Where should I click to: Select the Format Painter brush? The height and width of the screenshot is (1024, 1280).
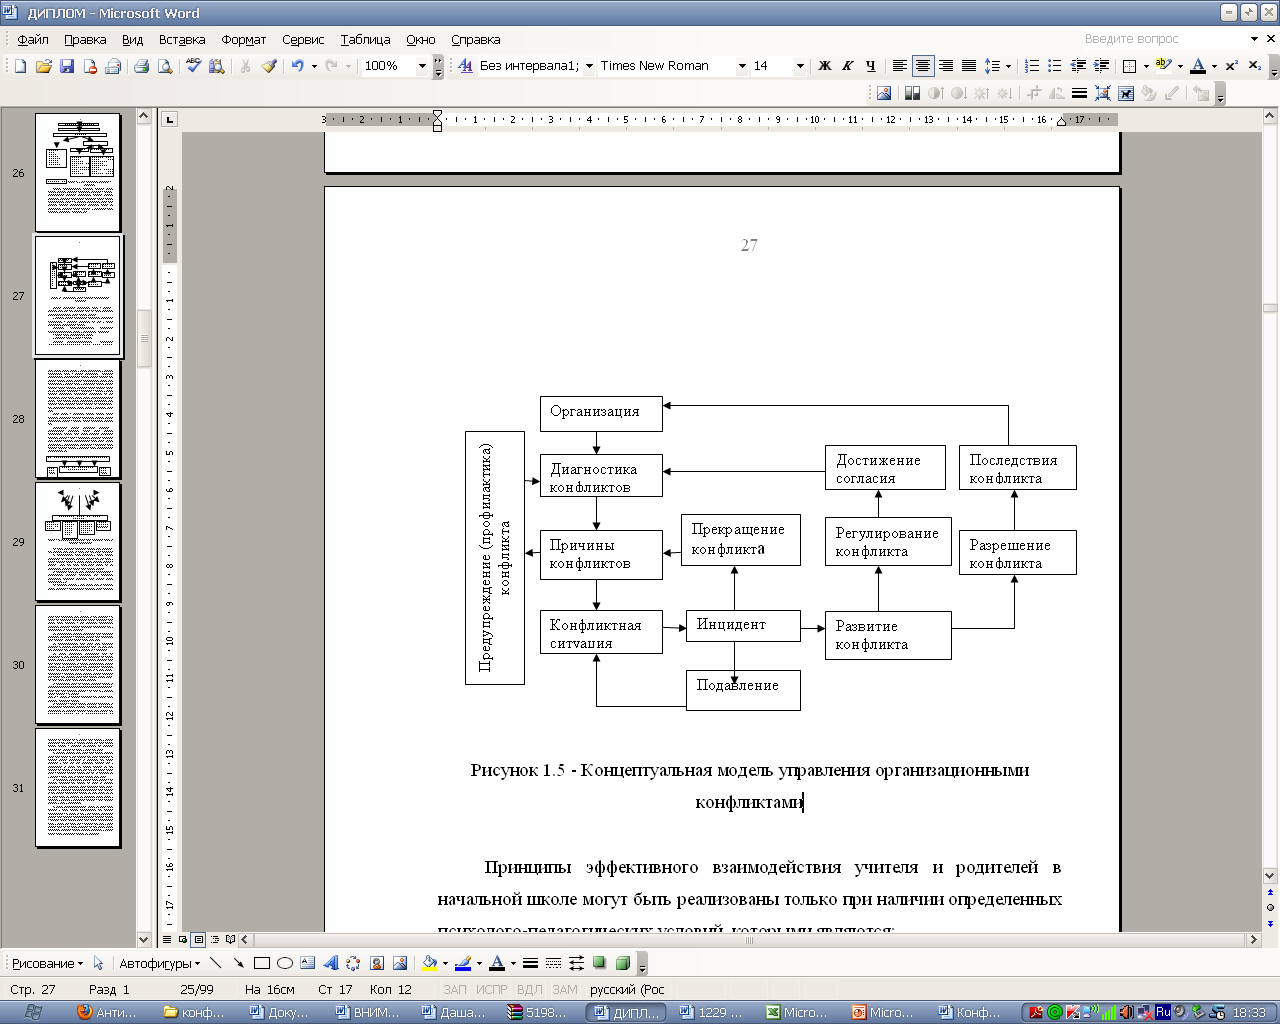point(269,66)
